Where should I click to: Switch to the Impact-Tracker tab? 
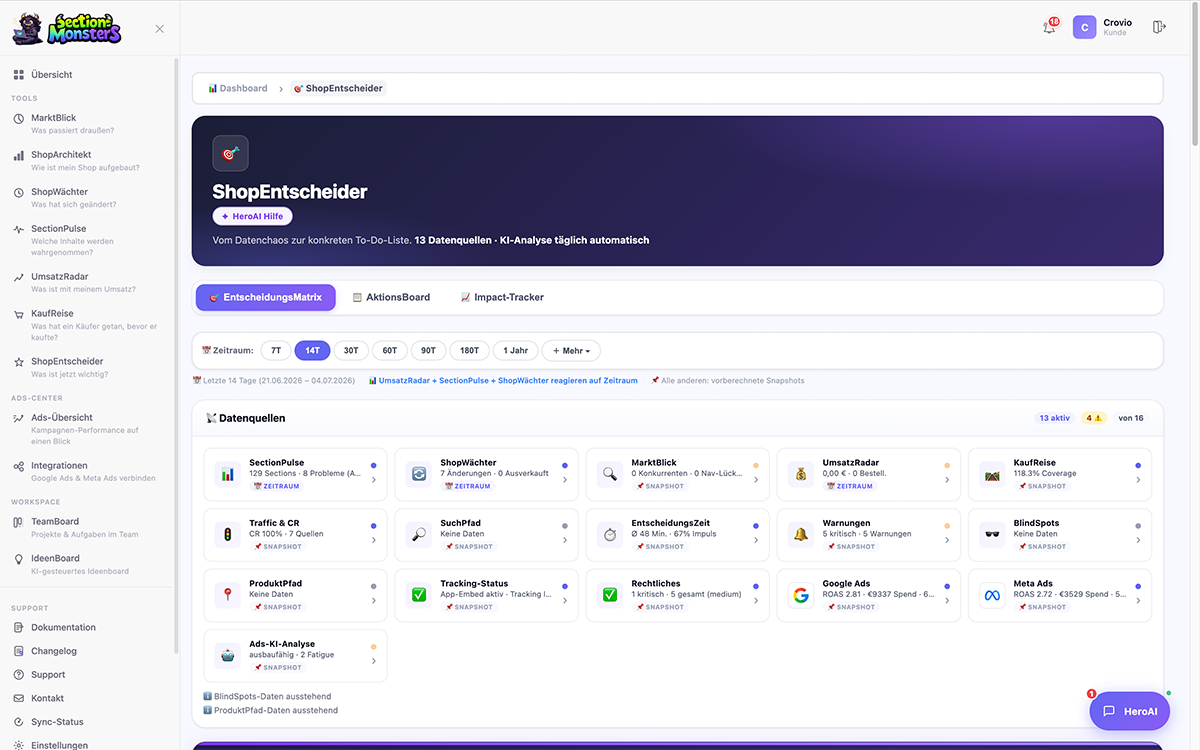(x=502, y=297)
